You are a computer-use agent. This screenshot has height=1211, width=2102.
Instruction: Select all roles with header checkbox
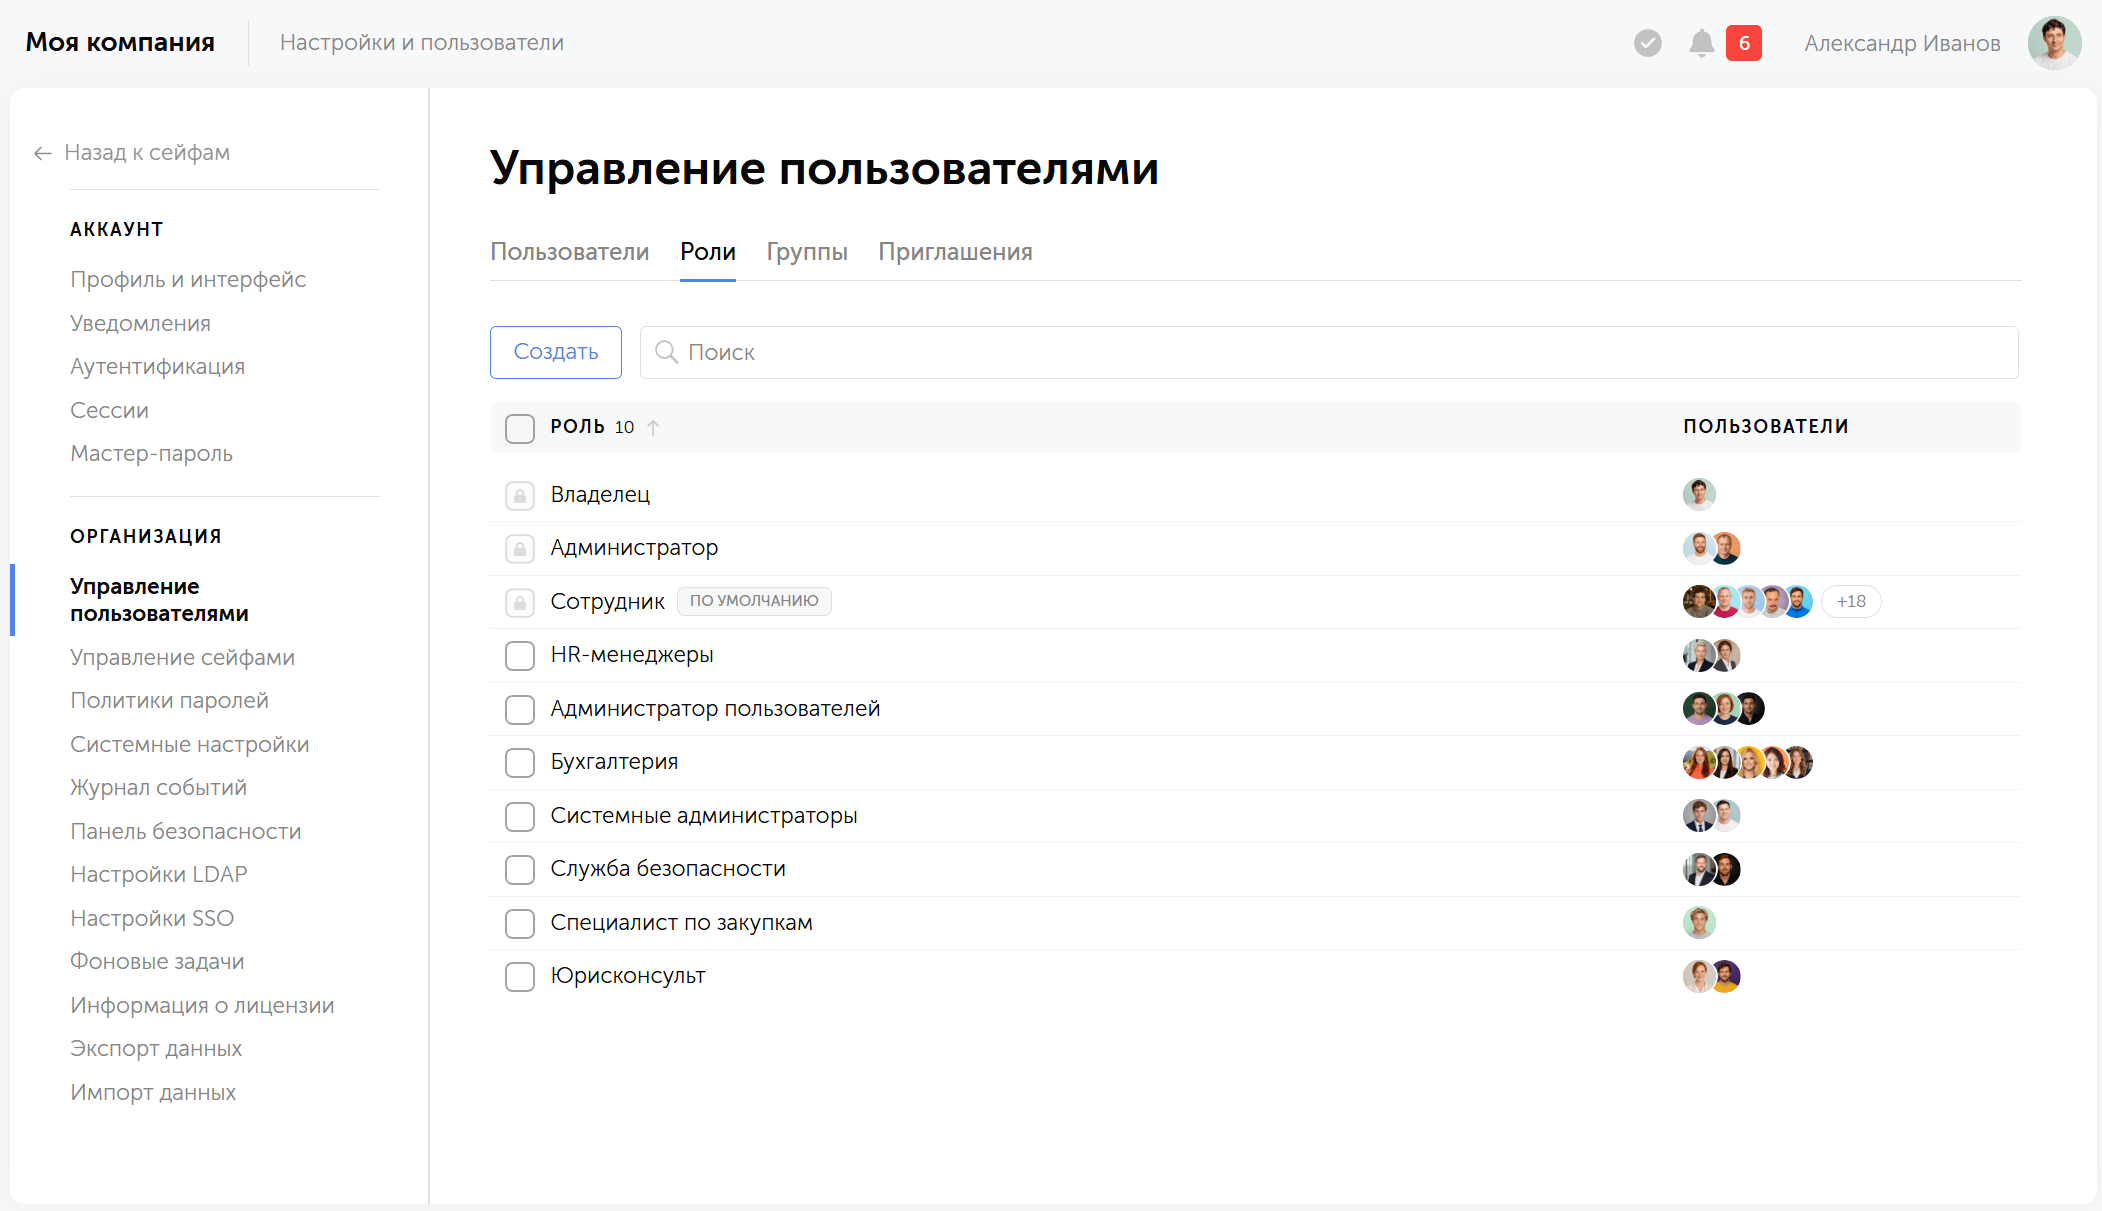pyautogui.click(x=520, y=428)
